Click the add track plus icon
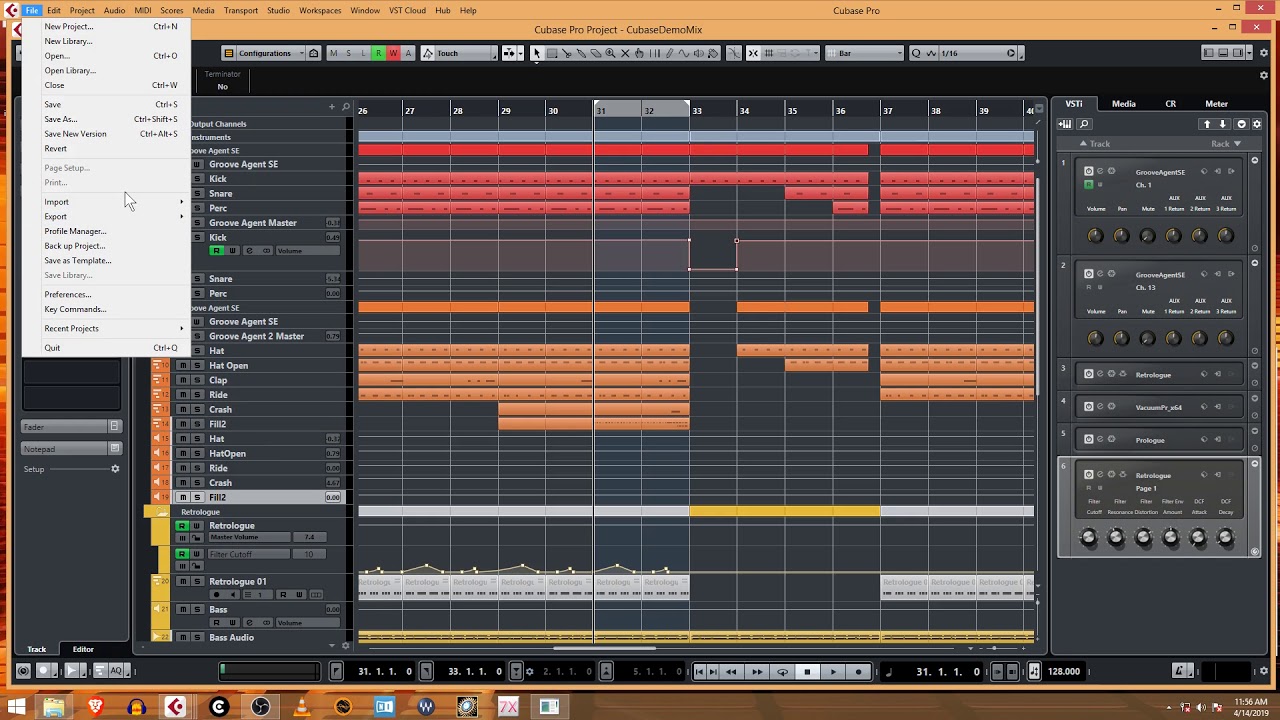This screenshot has width=1280, height=720. 332,107
